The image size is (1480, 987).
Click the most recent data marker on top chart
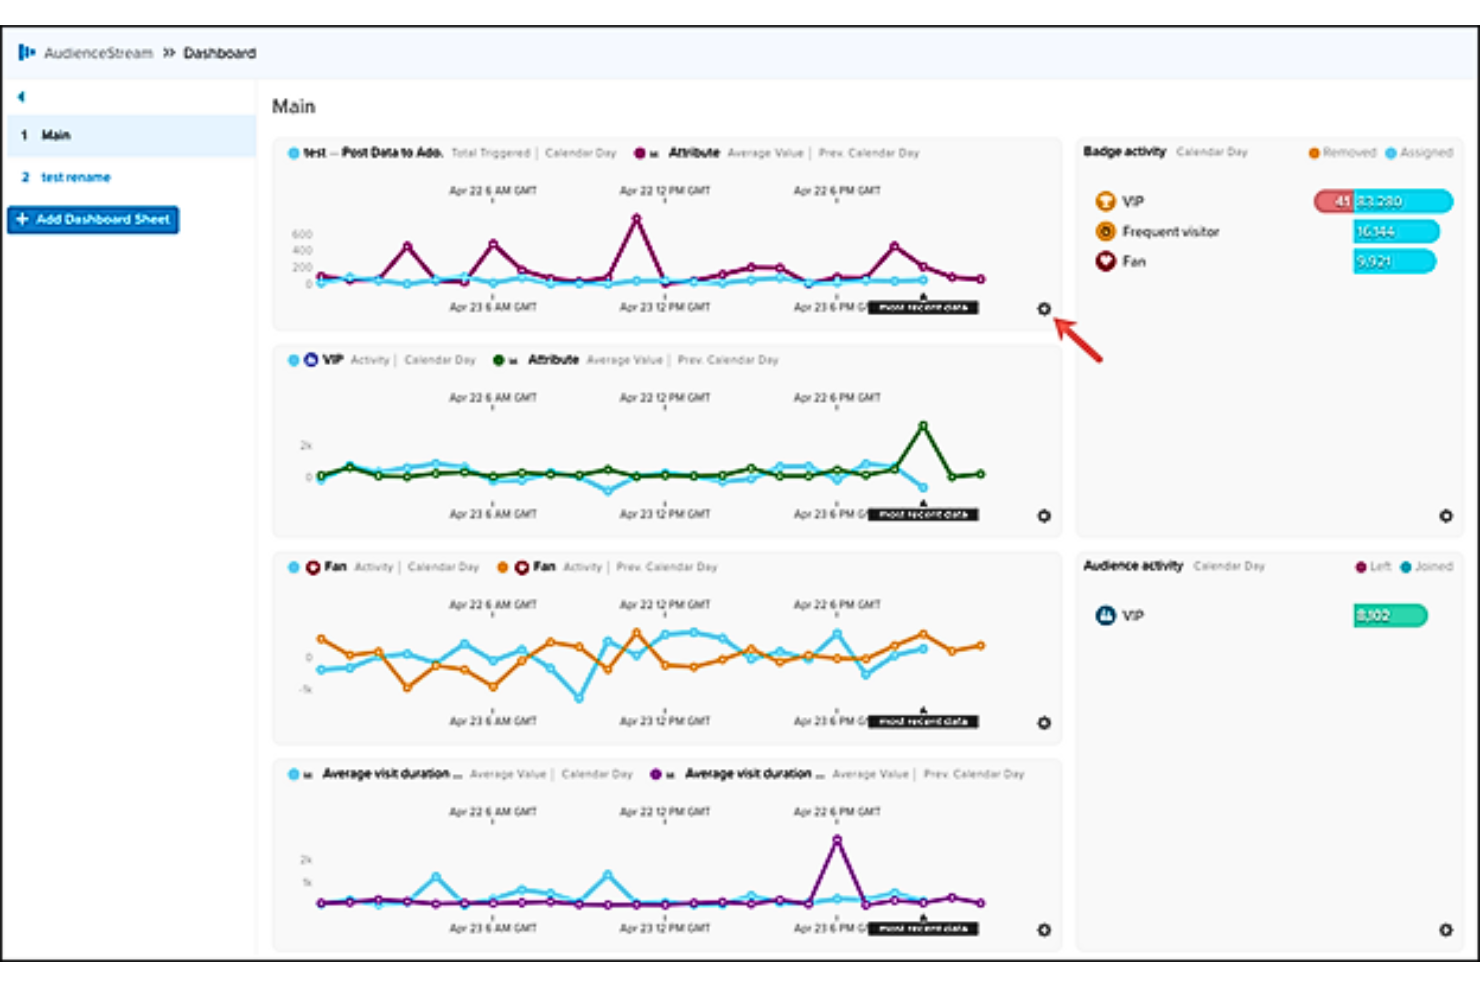(922, 301)
